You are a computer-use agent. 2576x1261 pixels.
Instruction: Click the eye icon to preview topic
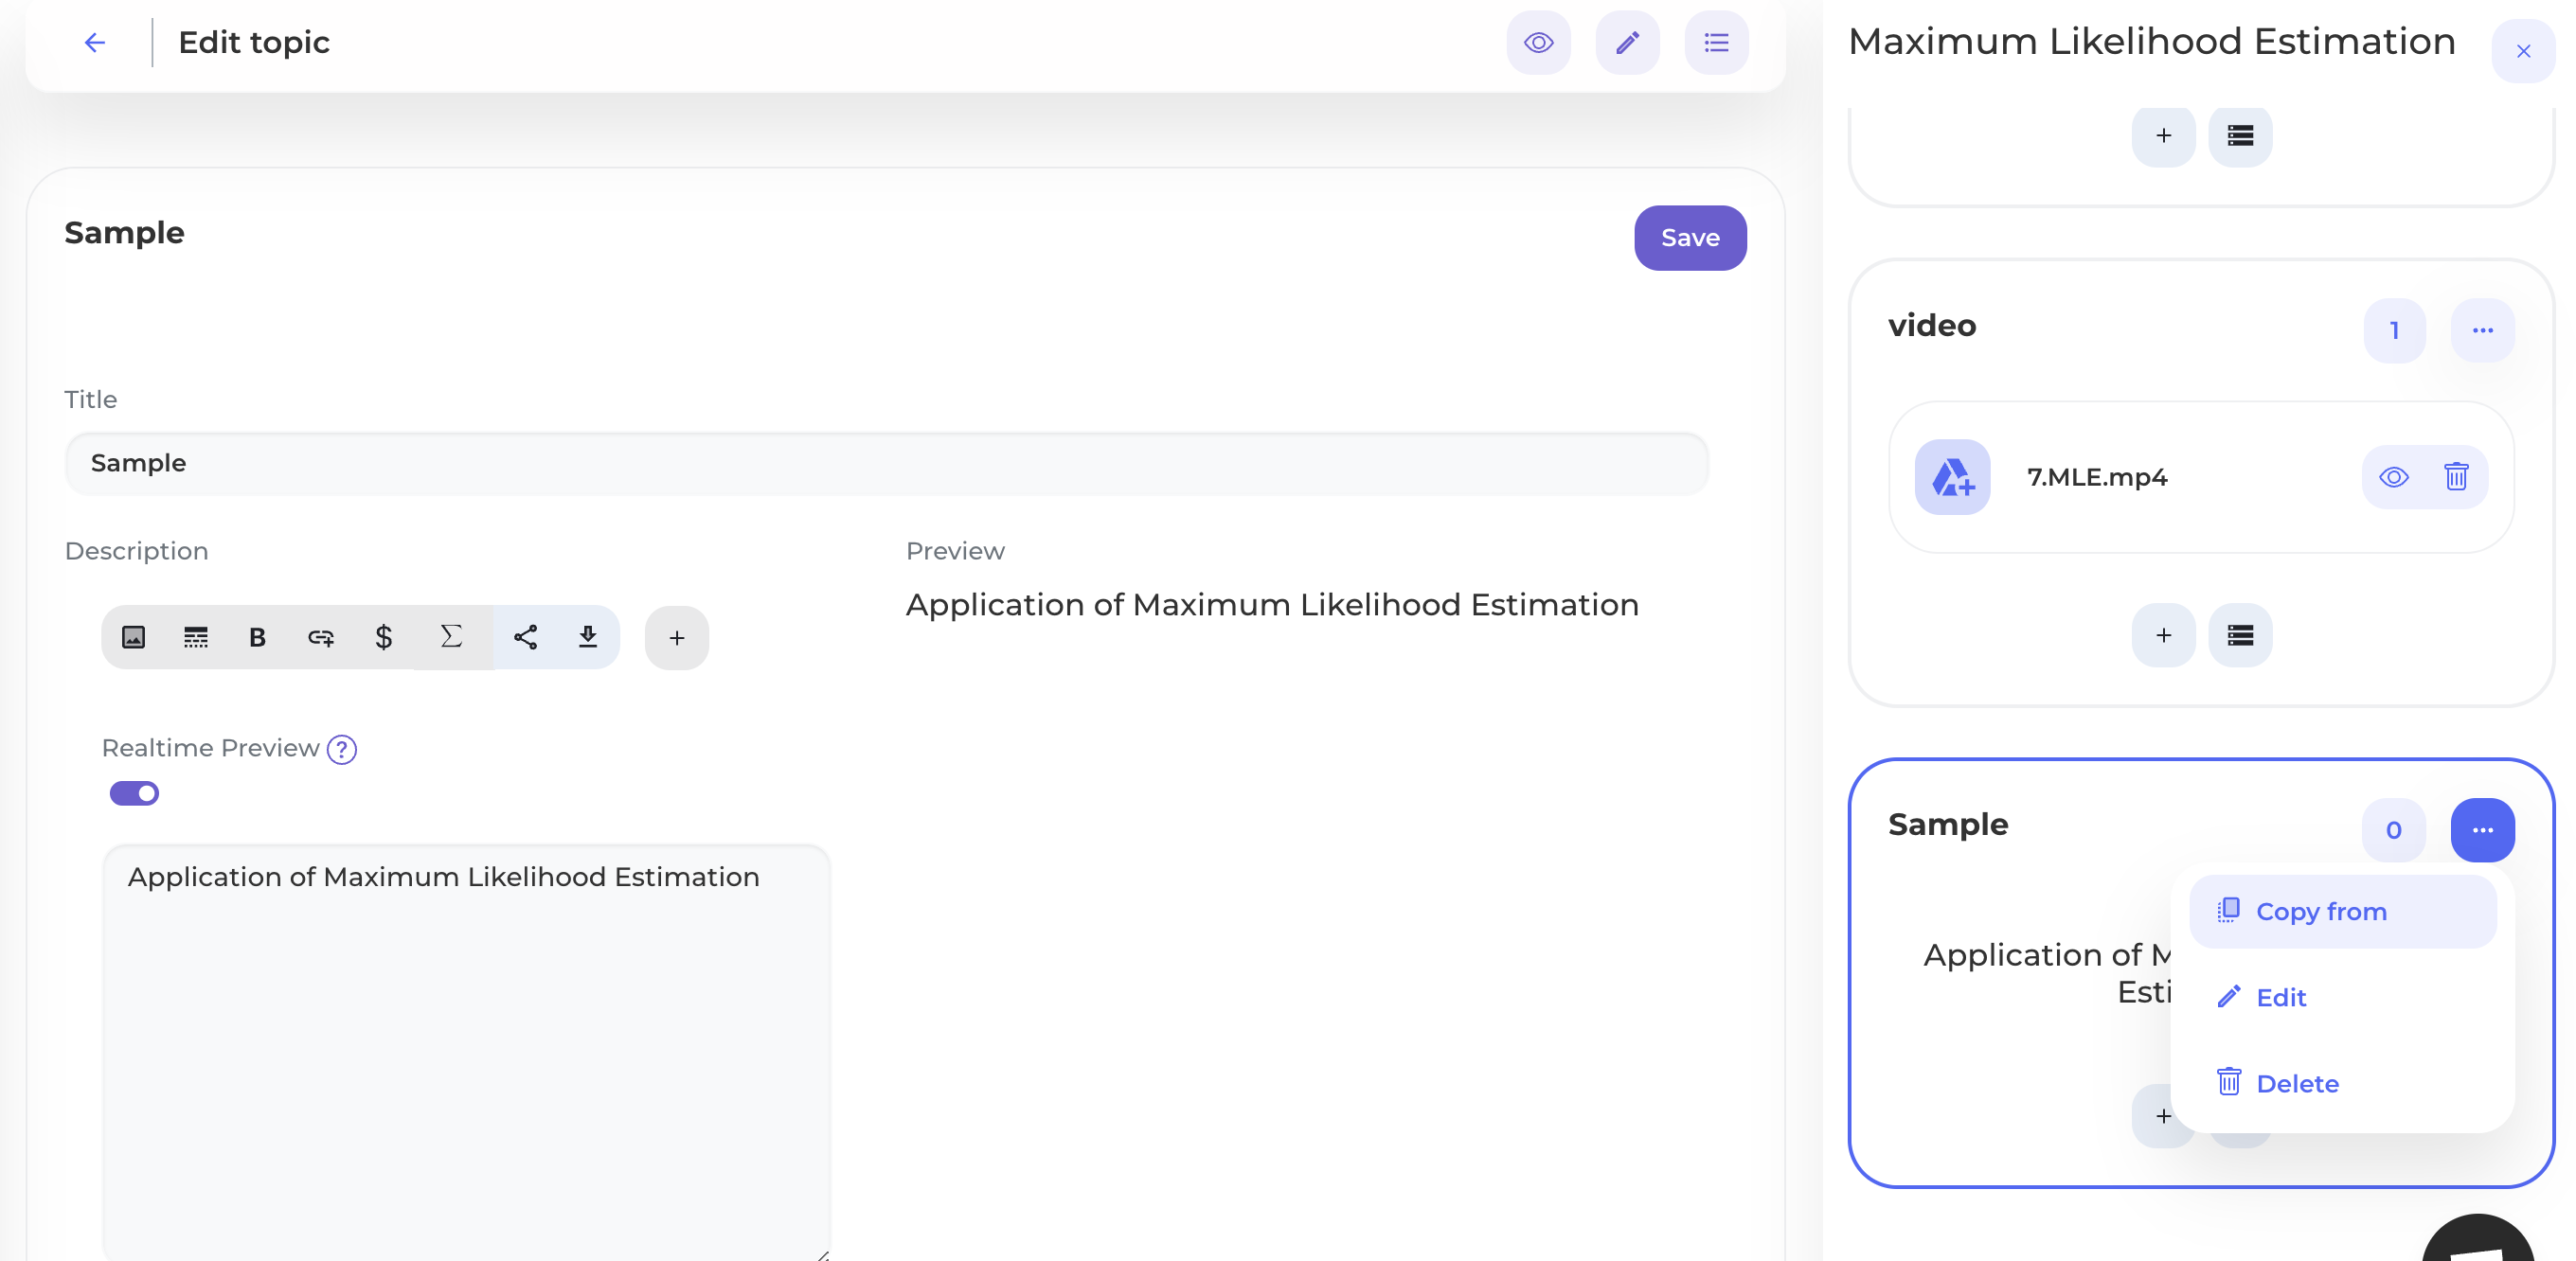[x=1538, y=41]
